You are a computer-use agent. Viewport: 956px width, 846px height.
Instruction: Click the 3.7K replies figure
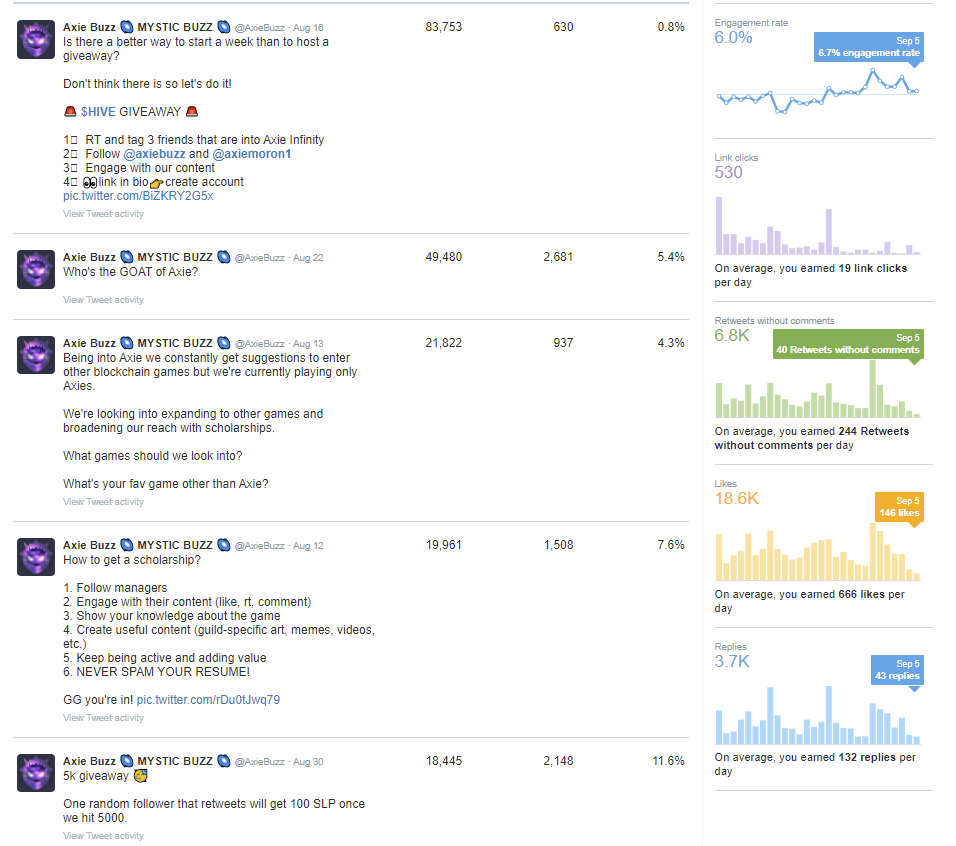pyautogui.click(x=732, y=662)
